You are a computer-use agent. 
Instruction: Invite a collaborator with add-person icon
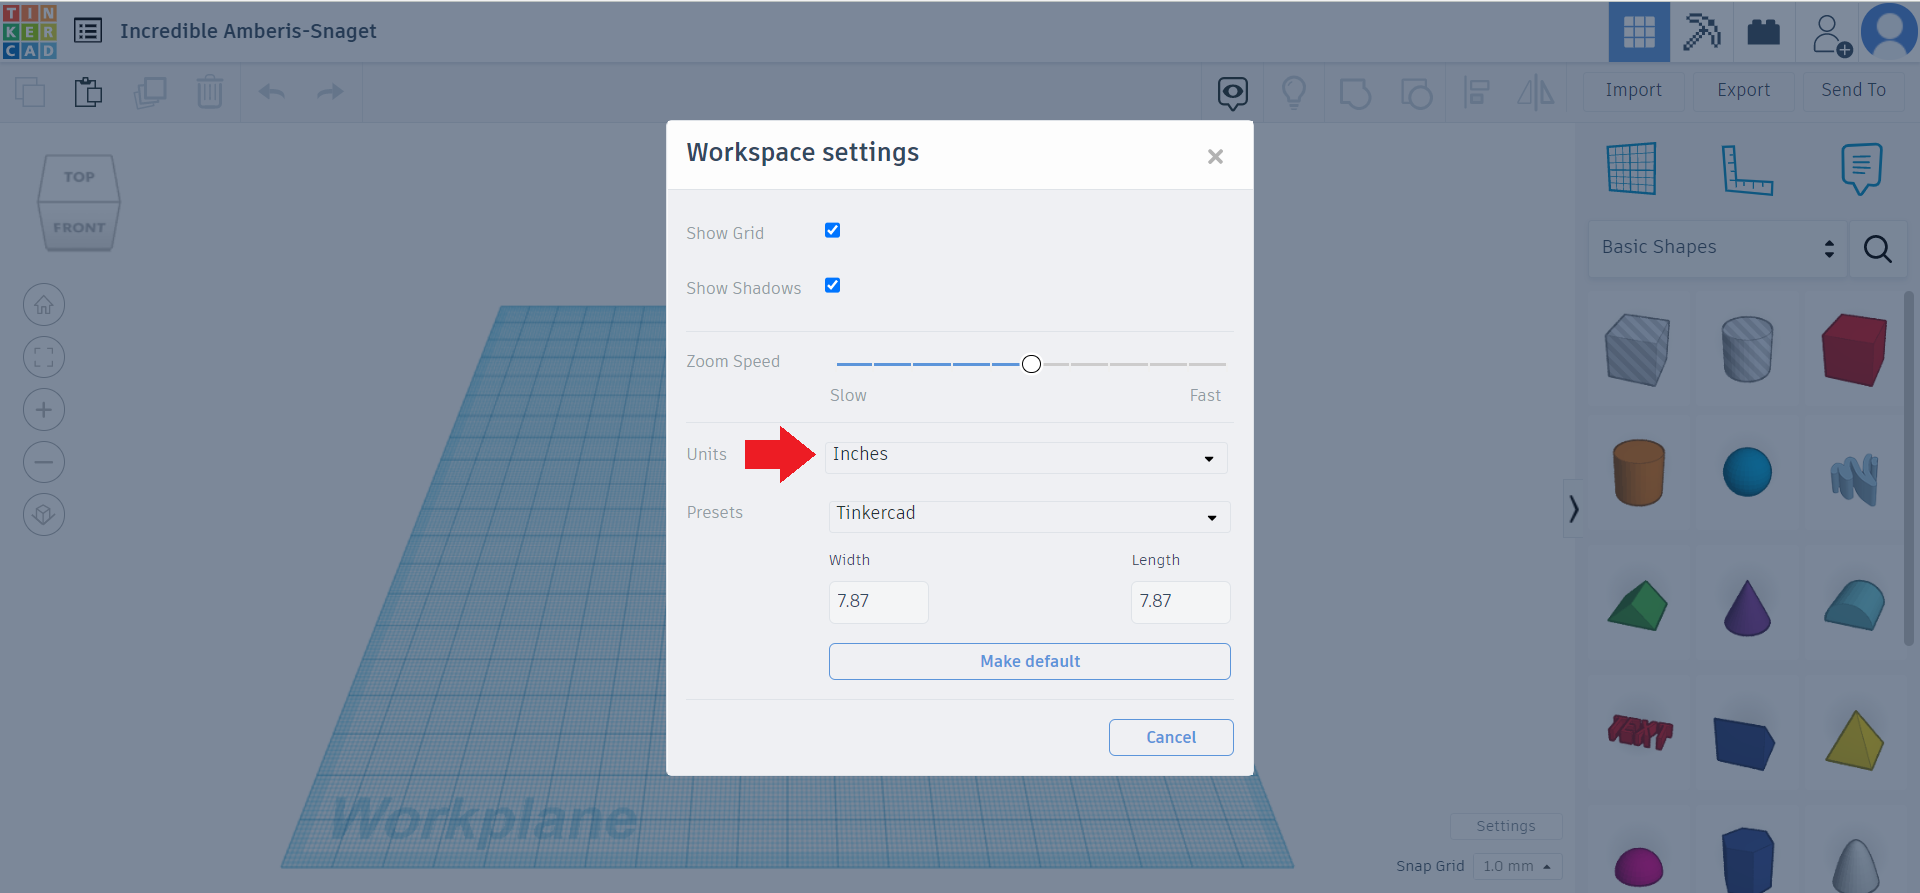click(x=1831, y=34)
